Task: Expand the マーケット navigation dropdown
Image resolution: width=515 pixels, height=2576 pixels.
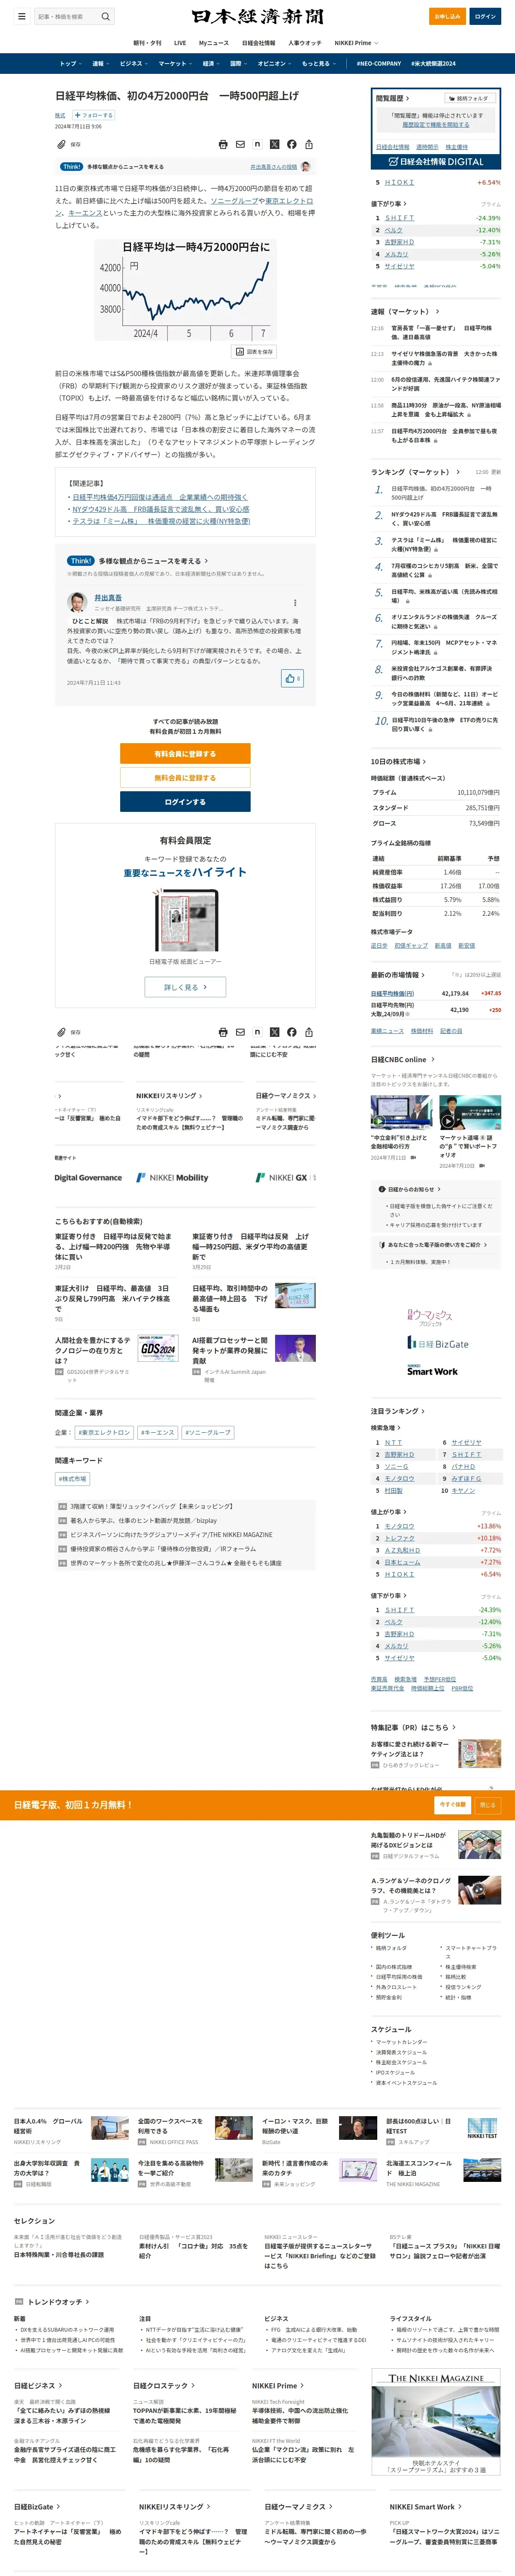Action: pos(175,63)
